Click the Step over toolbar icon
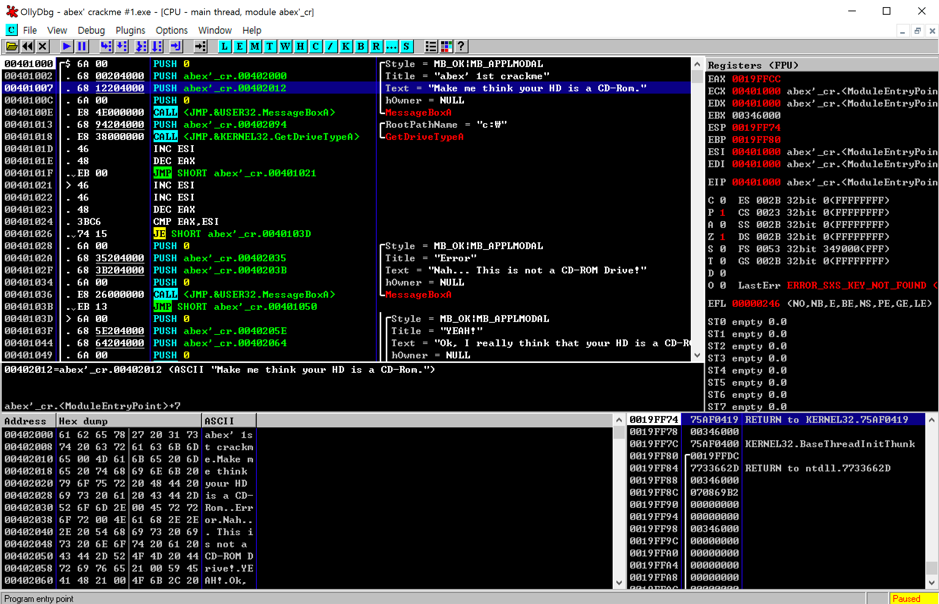The height and width of the screenshot is (604, 939). coord(122,46)
